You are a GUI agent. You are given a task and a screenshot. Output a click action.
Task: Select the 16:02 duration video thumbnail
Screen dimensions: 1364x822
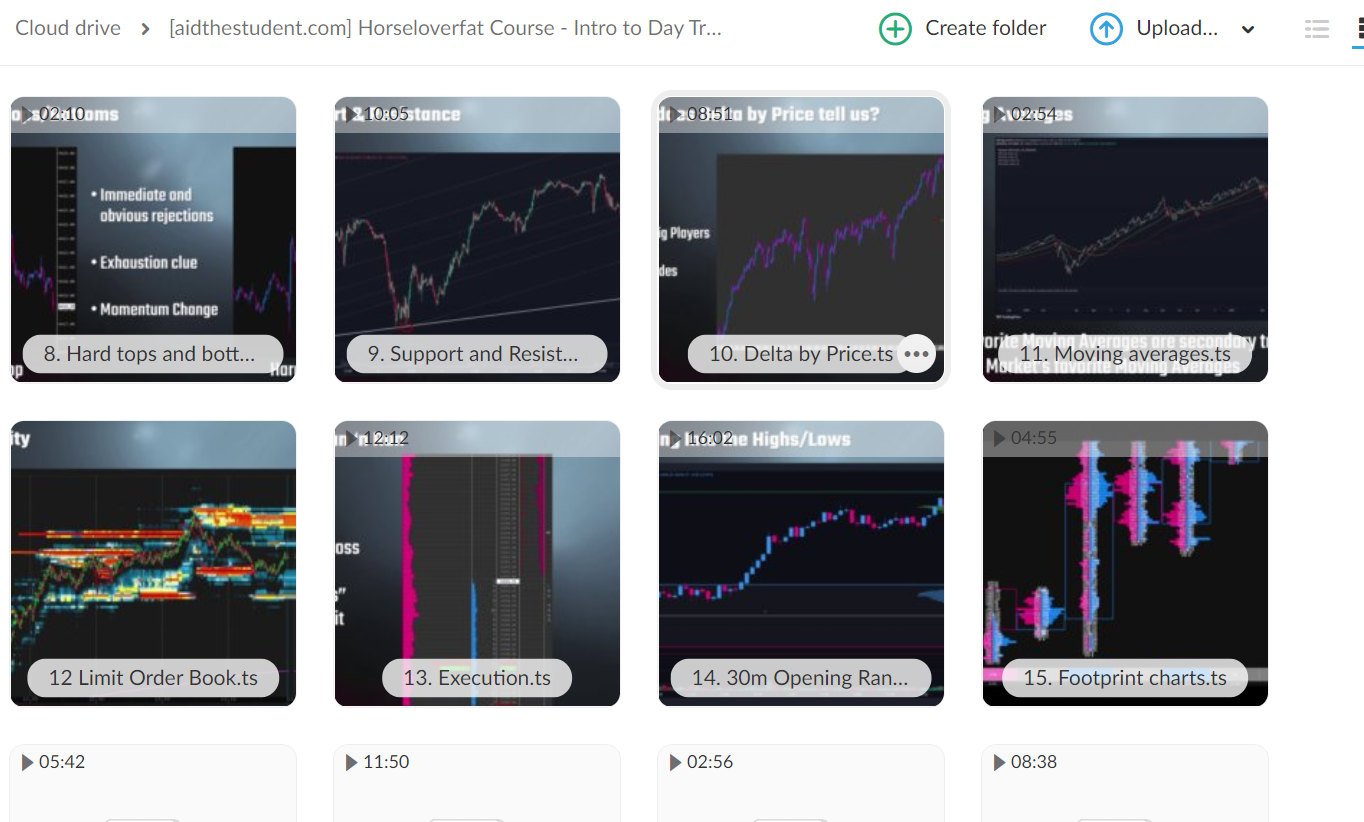[800, 562]
